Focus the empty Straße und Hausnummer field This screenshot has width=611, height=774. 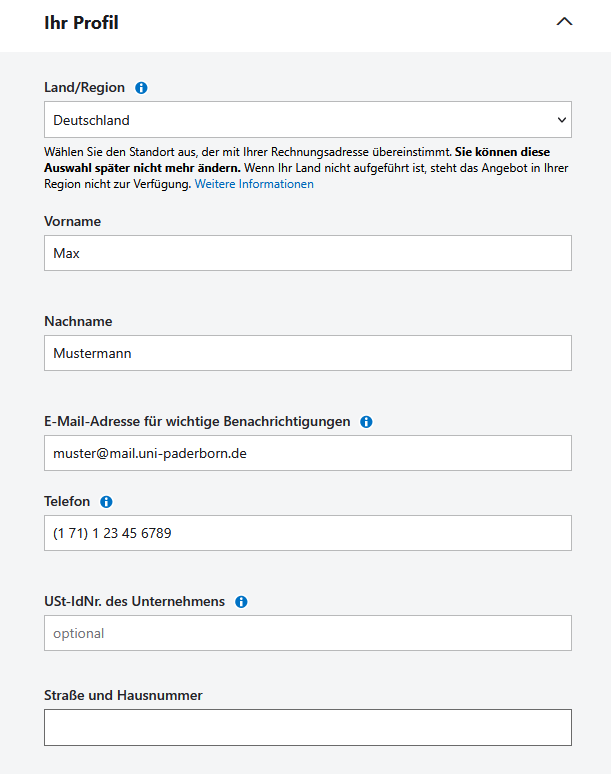pos(308,727)
